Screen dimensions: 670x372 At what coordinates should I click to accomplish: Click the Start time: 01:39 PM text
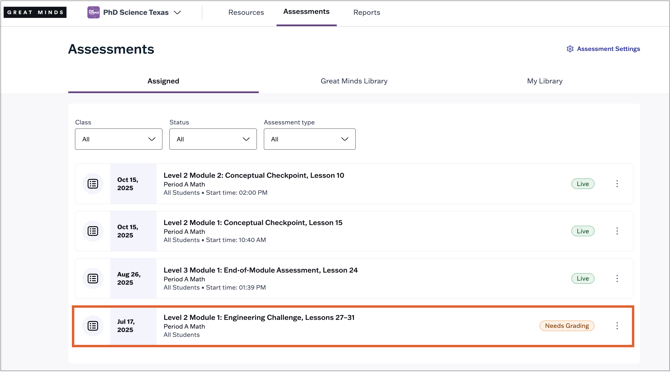(x=236, y=287)
